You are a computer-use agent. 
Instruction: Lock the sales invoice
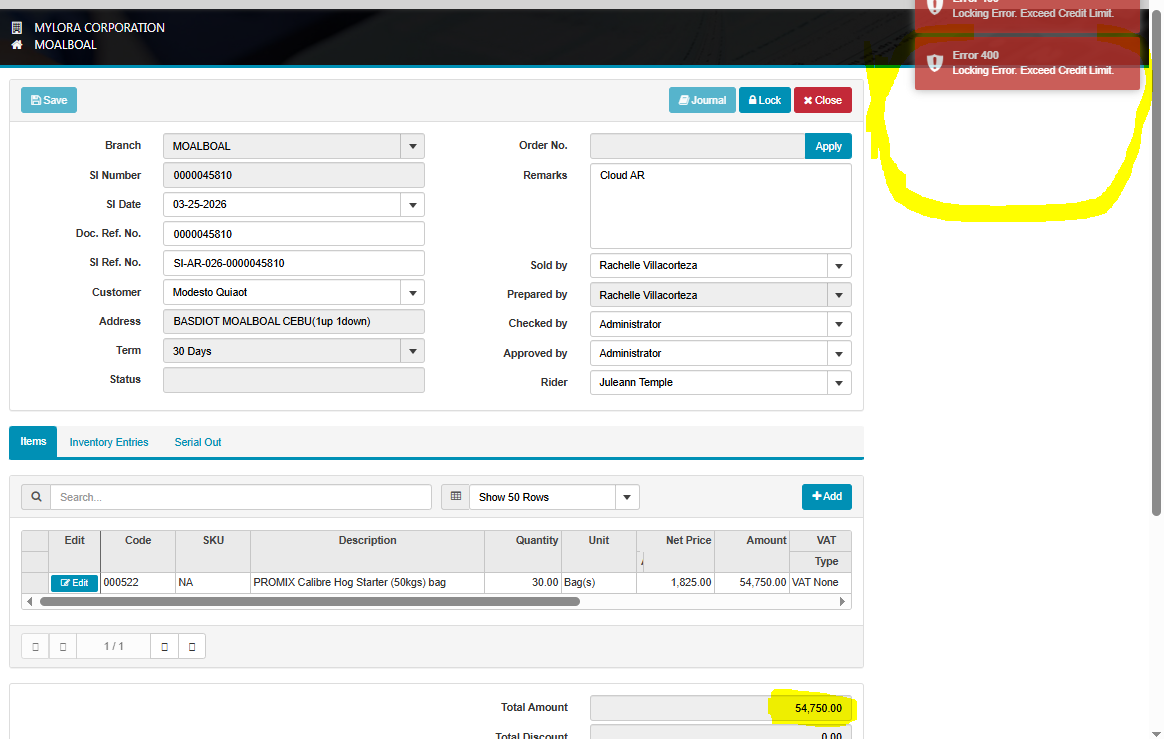pos(764,100)
